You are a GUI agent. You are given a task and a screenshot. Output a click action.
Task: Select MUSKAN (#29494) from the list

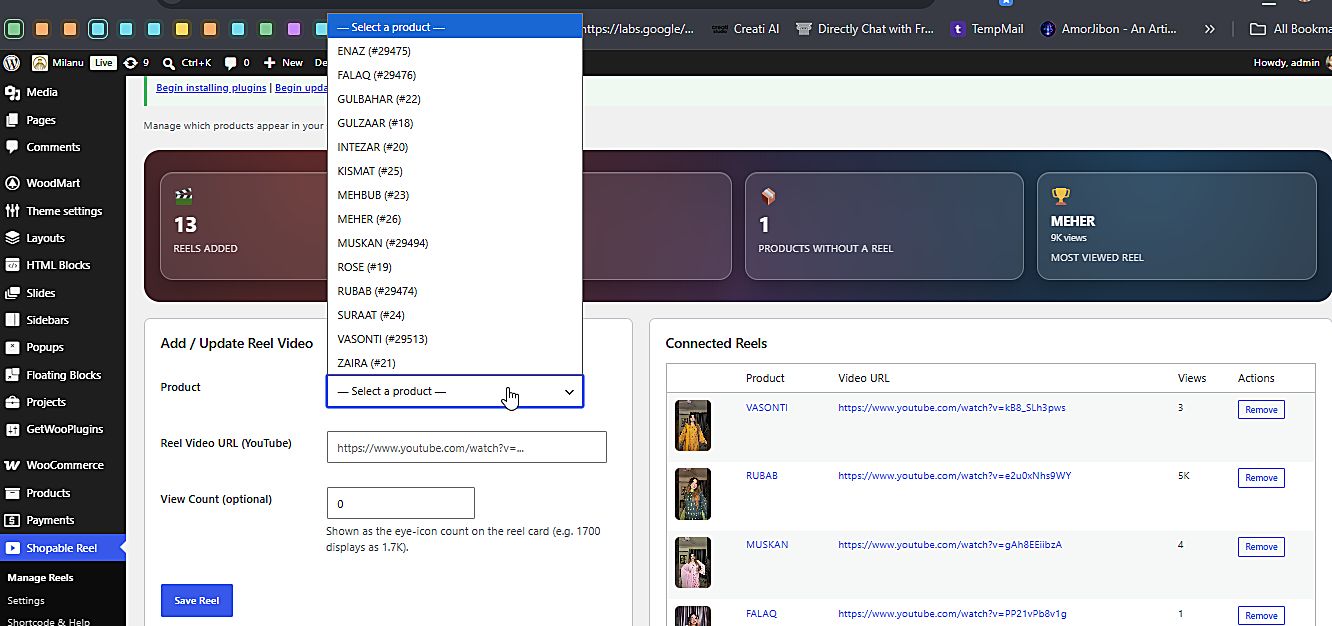455,243
